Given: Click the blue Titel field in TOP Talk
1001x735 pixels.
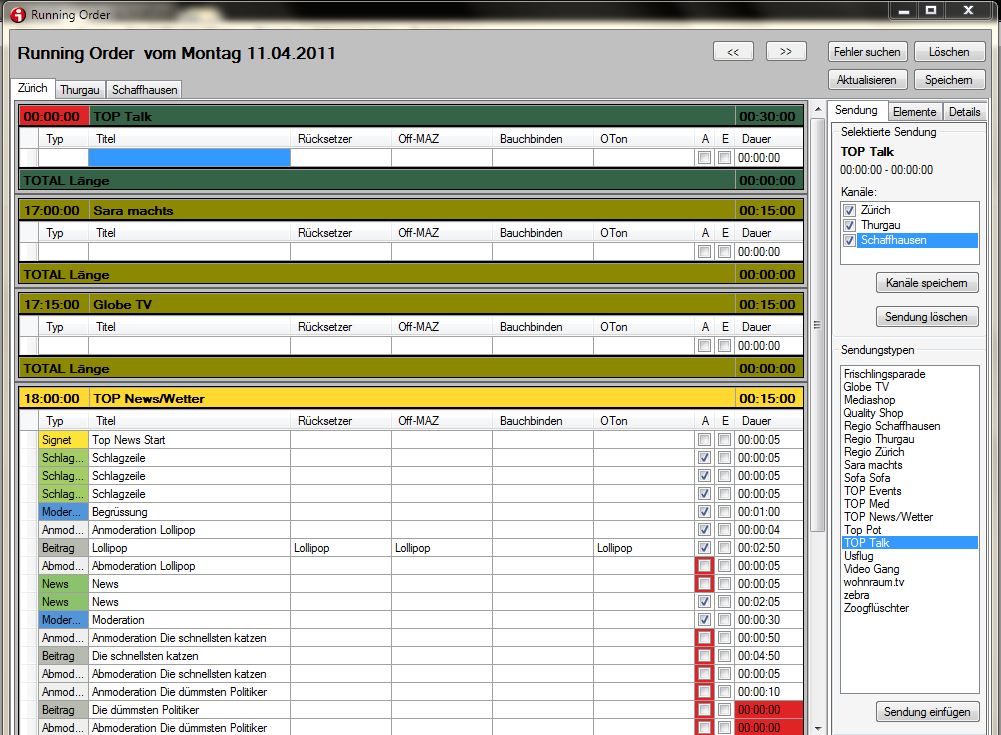Looking at the screenshot, I should tap(189, 158).
